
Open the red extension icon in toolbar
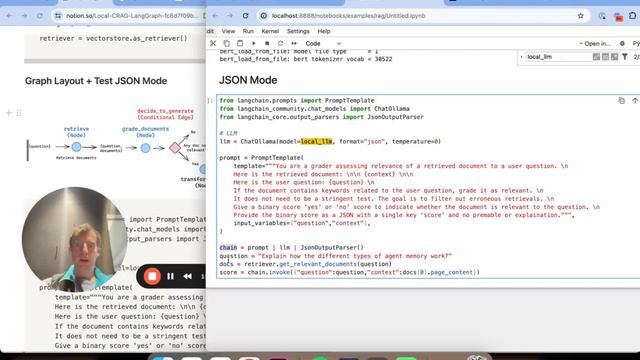(618, 16)
